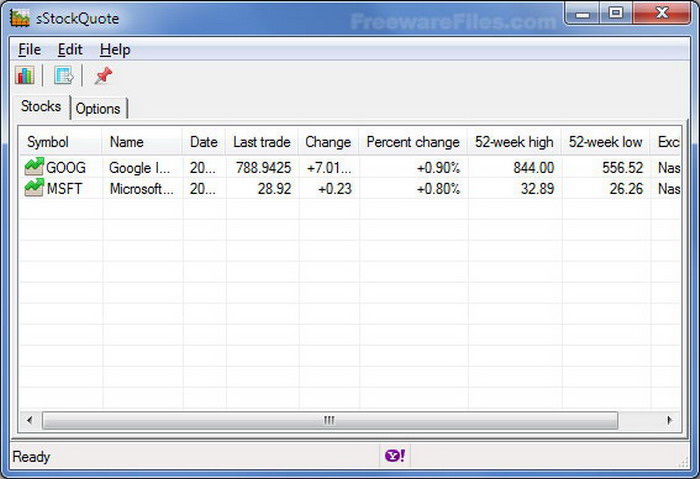Click the 556.52 52-week low value

pyautogui.click(x=622, y=167)
